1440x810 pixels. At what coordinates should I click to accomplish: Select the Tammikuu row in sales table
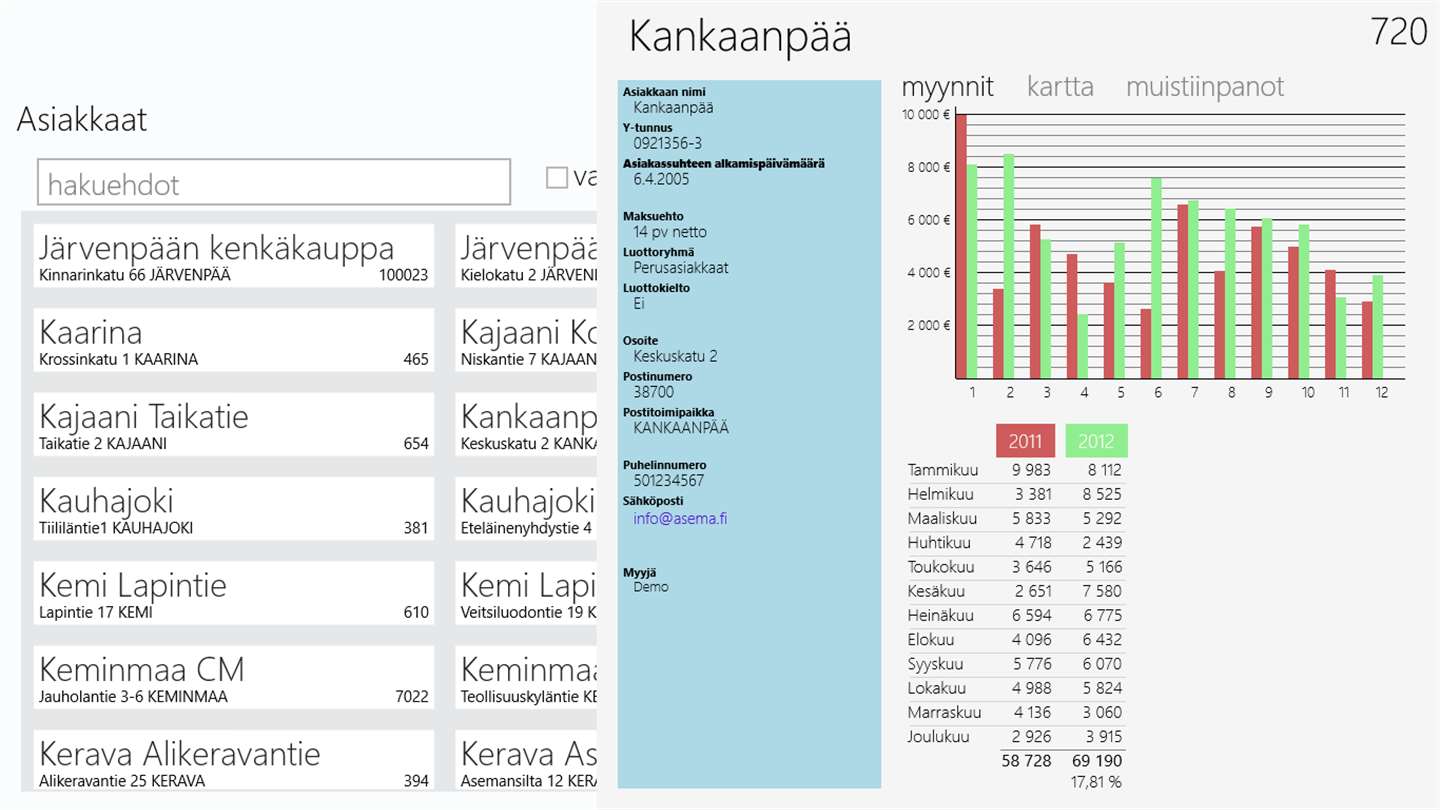(1015, 470)
